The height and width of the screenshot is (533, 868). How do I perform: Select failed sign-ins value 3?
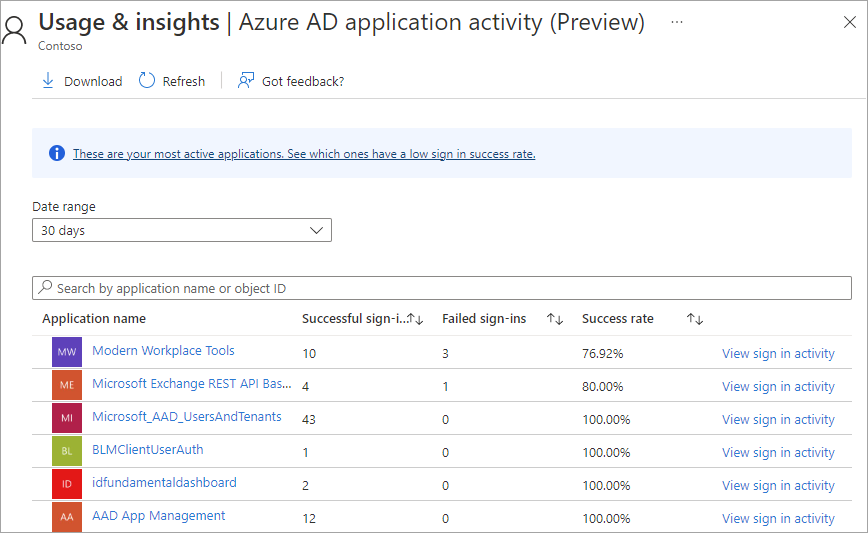[x=445, y=354]
